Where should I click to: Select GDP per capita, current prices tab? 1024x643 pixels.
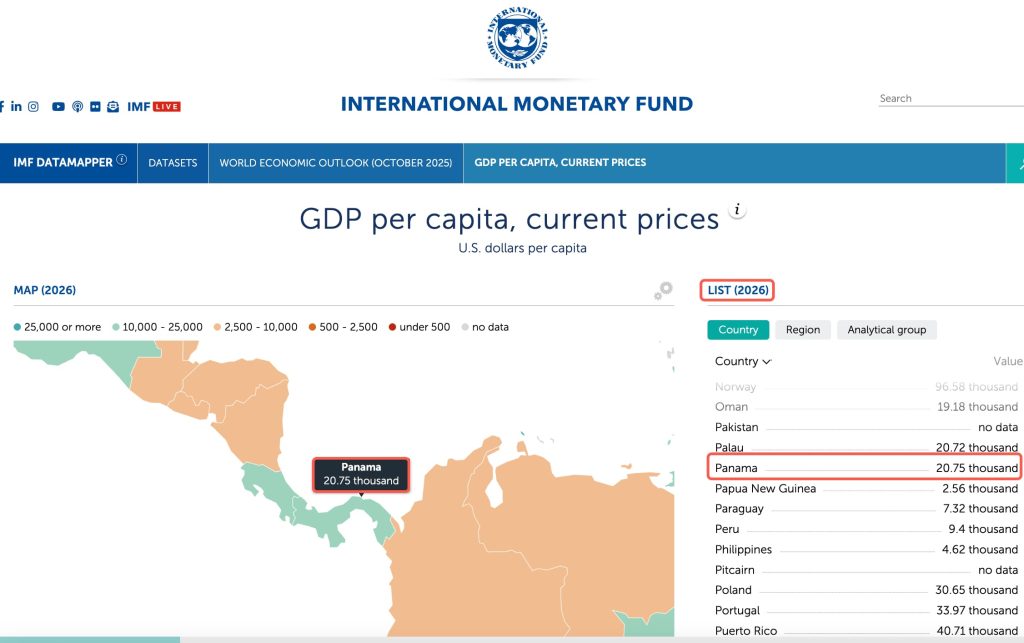tap(560, 163)
